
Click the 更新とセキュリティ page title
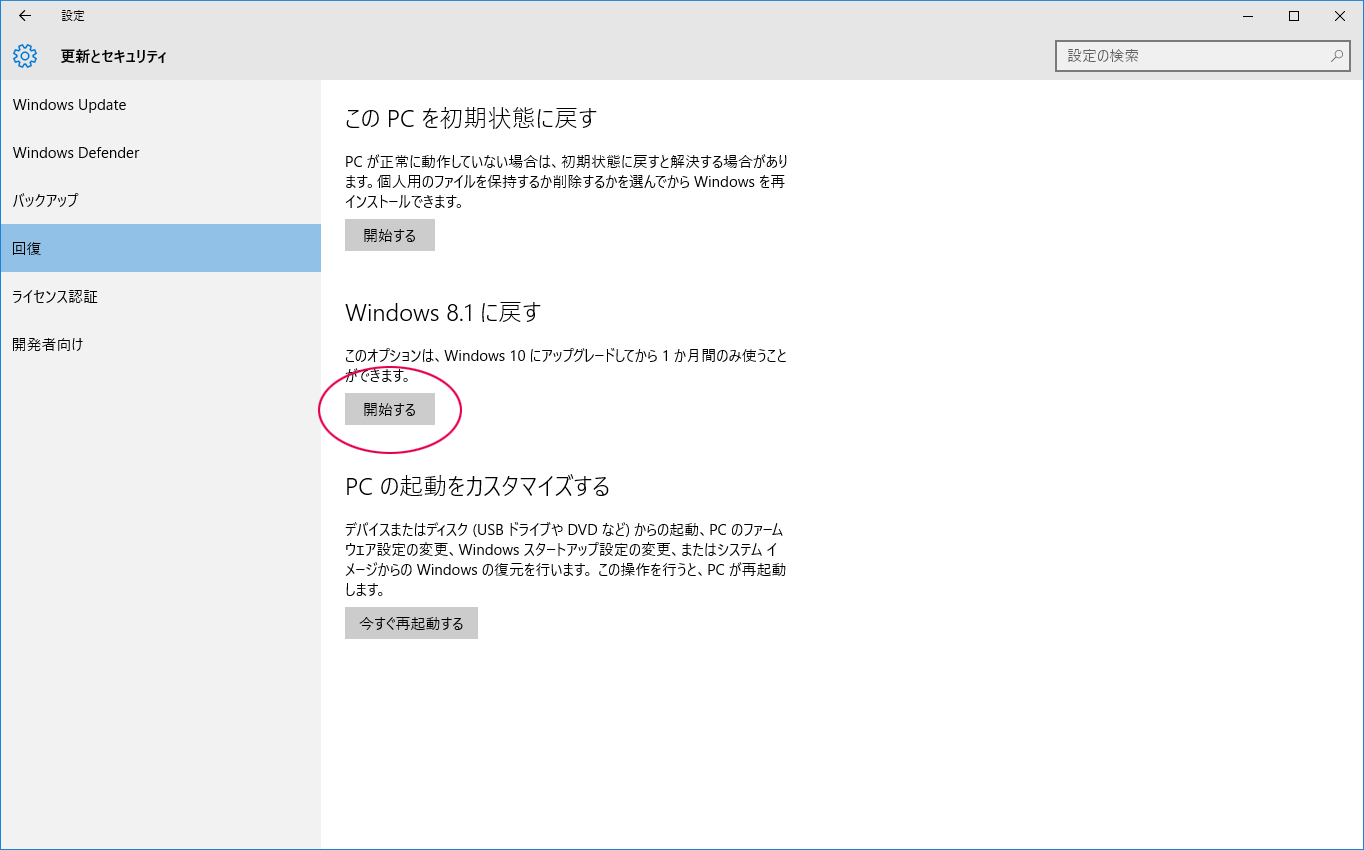114,56
